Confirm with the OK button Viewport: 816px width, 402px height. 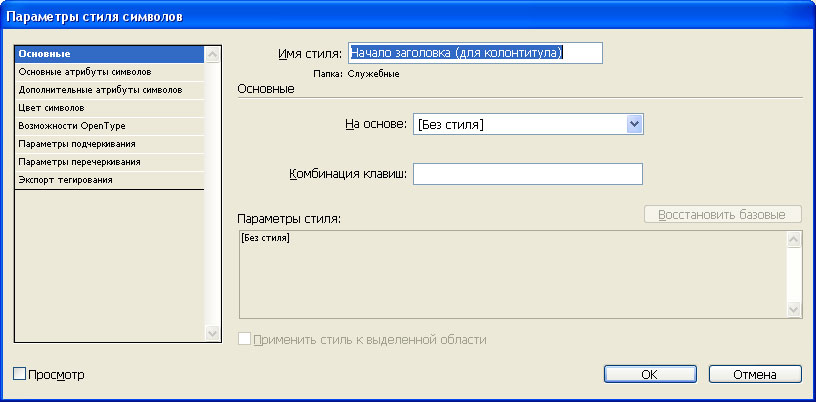pos(650,374)
